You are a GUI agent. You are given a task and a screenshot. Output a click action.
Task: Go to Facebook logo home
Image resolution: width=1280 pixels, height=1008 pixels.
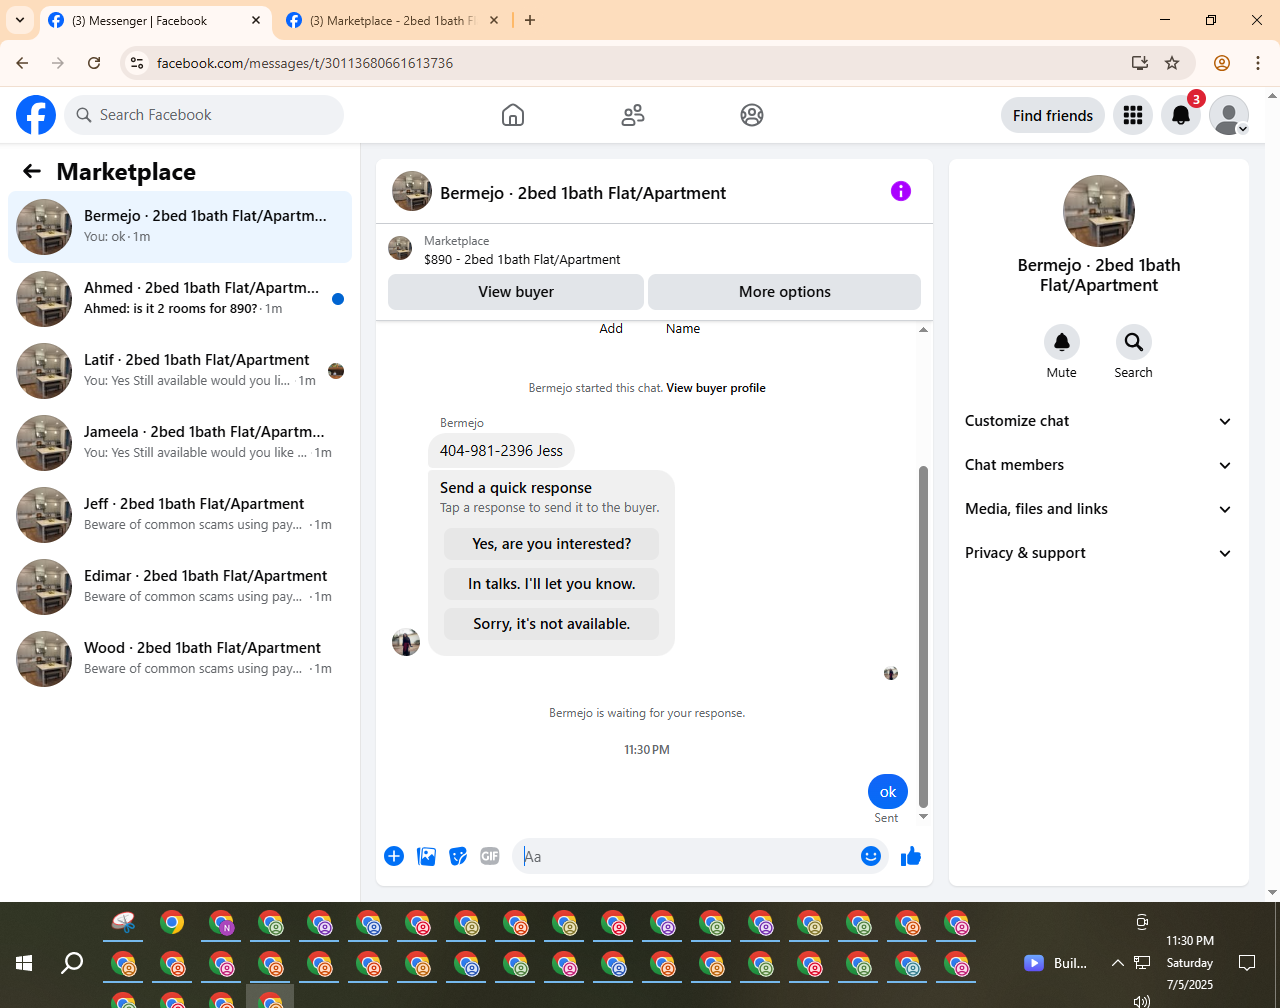(36, 115)
